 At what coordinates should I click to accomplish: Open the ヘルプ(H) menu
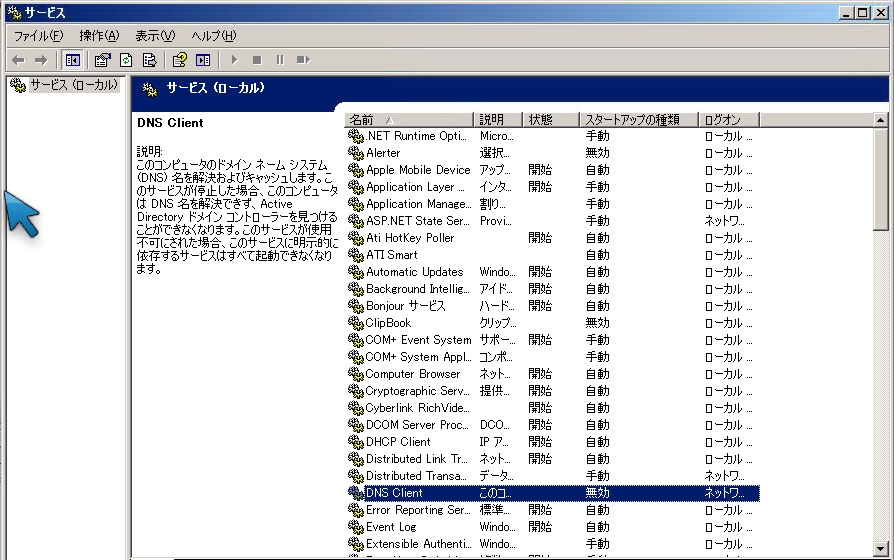coord(214,36)
